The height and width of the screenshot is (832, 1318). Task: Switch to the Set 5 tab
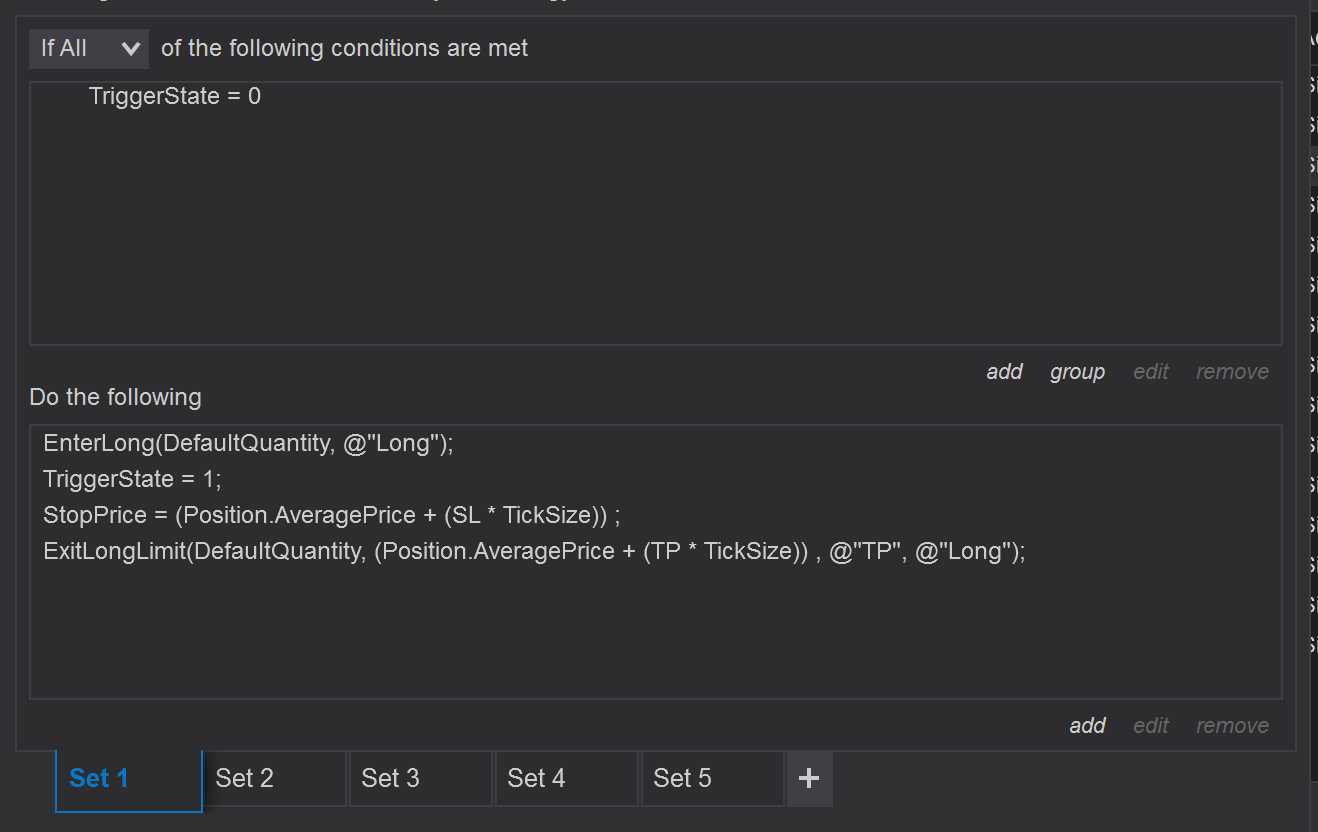(x=712, y=779)
